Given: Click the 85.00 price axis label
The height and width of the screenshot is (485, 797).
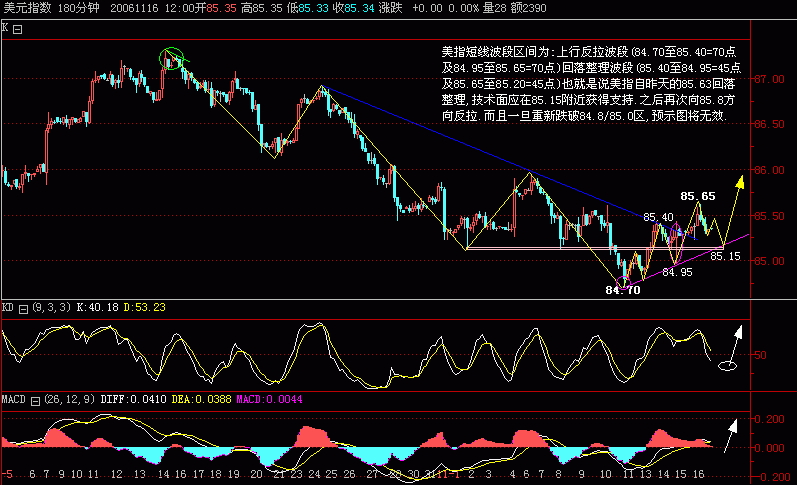Looking at the screenshot, I should point(769,261).
